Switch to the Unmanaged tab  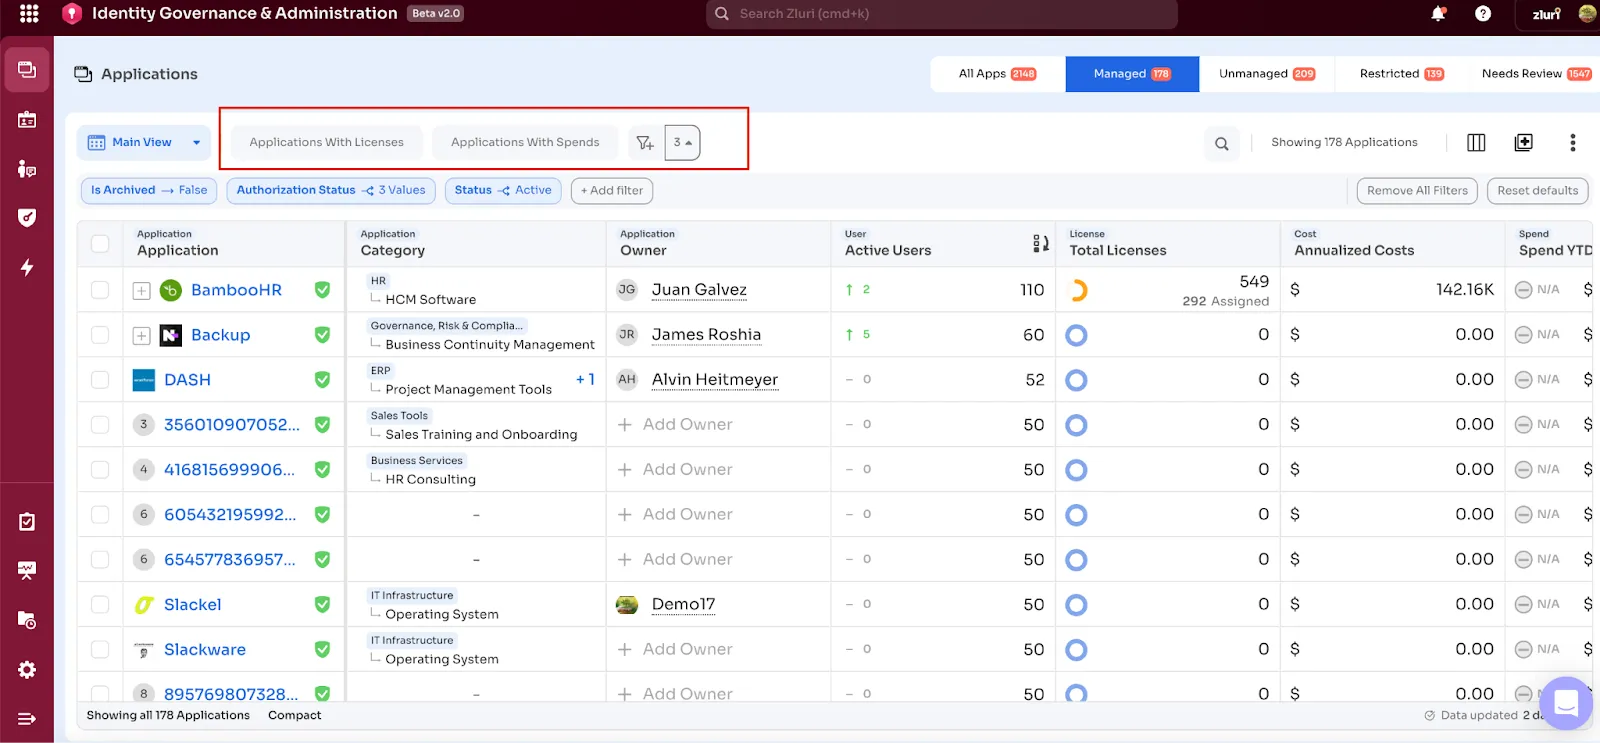click(x=1267, y=74)
